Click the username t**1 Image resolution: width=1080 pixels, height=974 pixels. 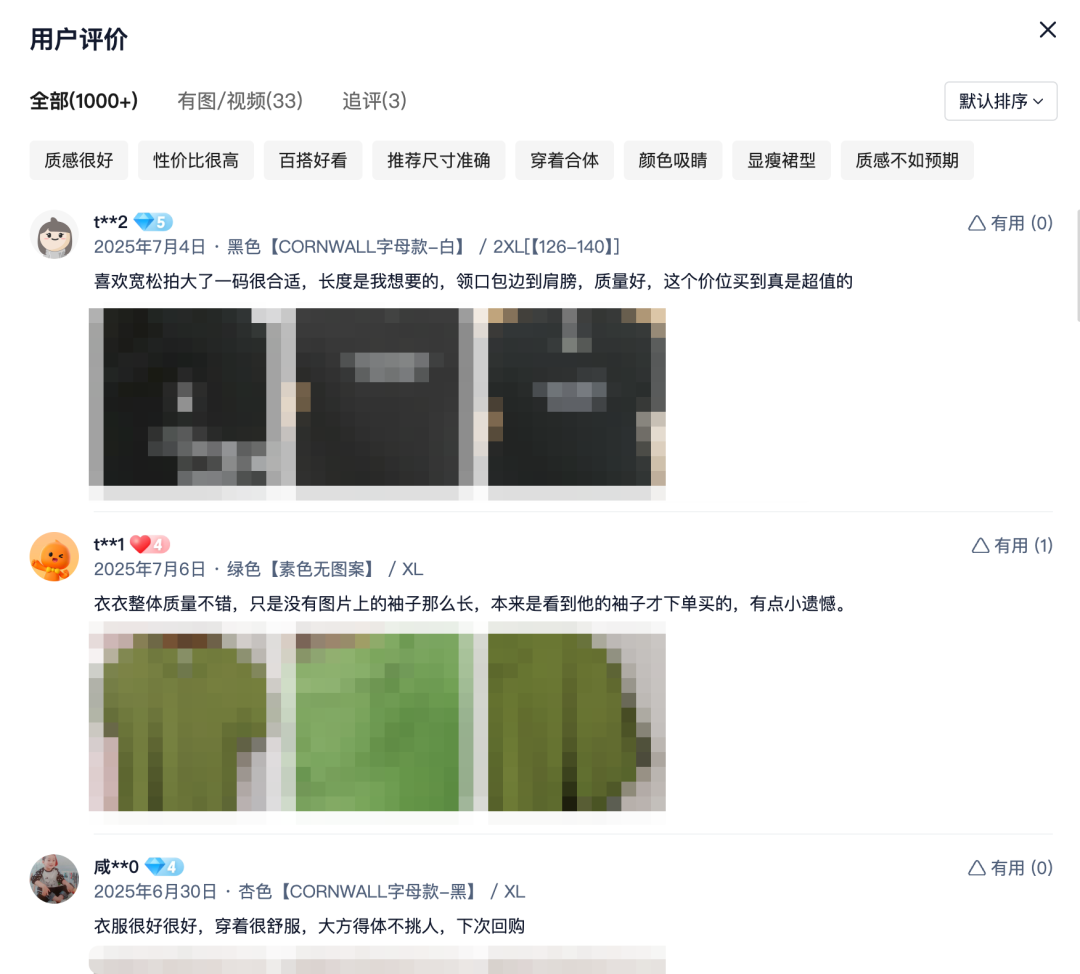pyautogui.click(x=109, y=544)
